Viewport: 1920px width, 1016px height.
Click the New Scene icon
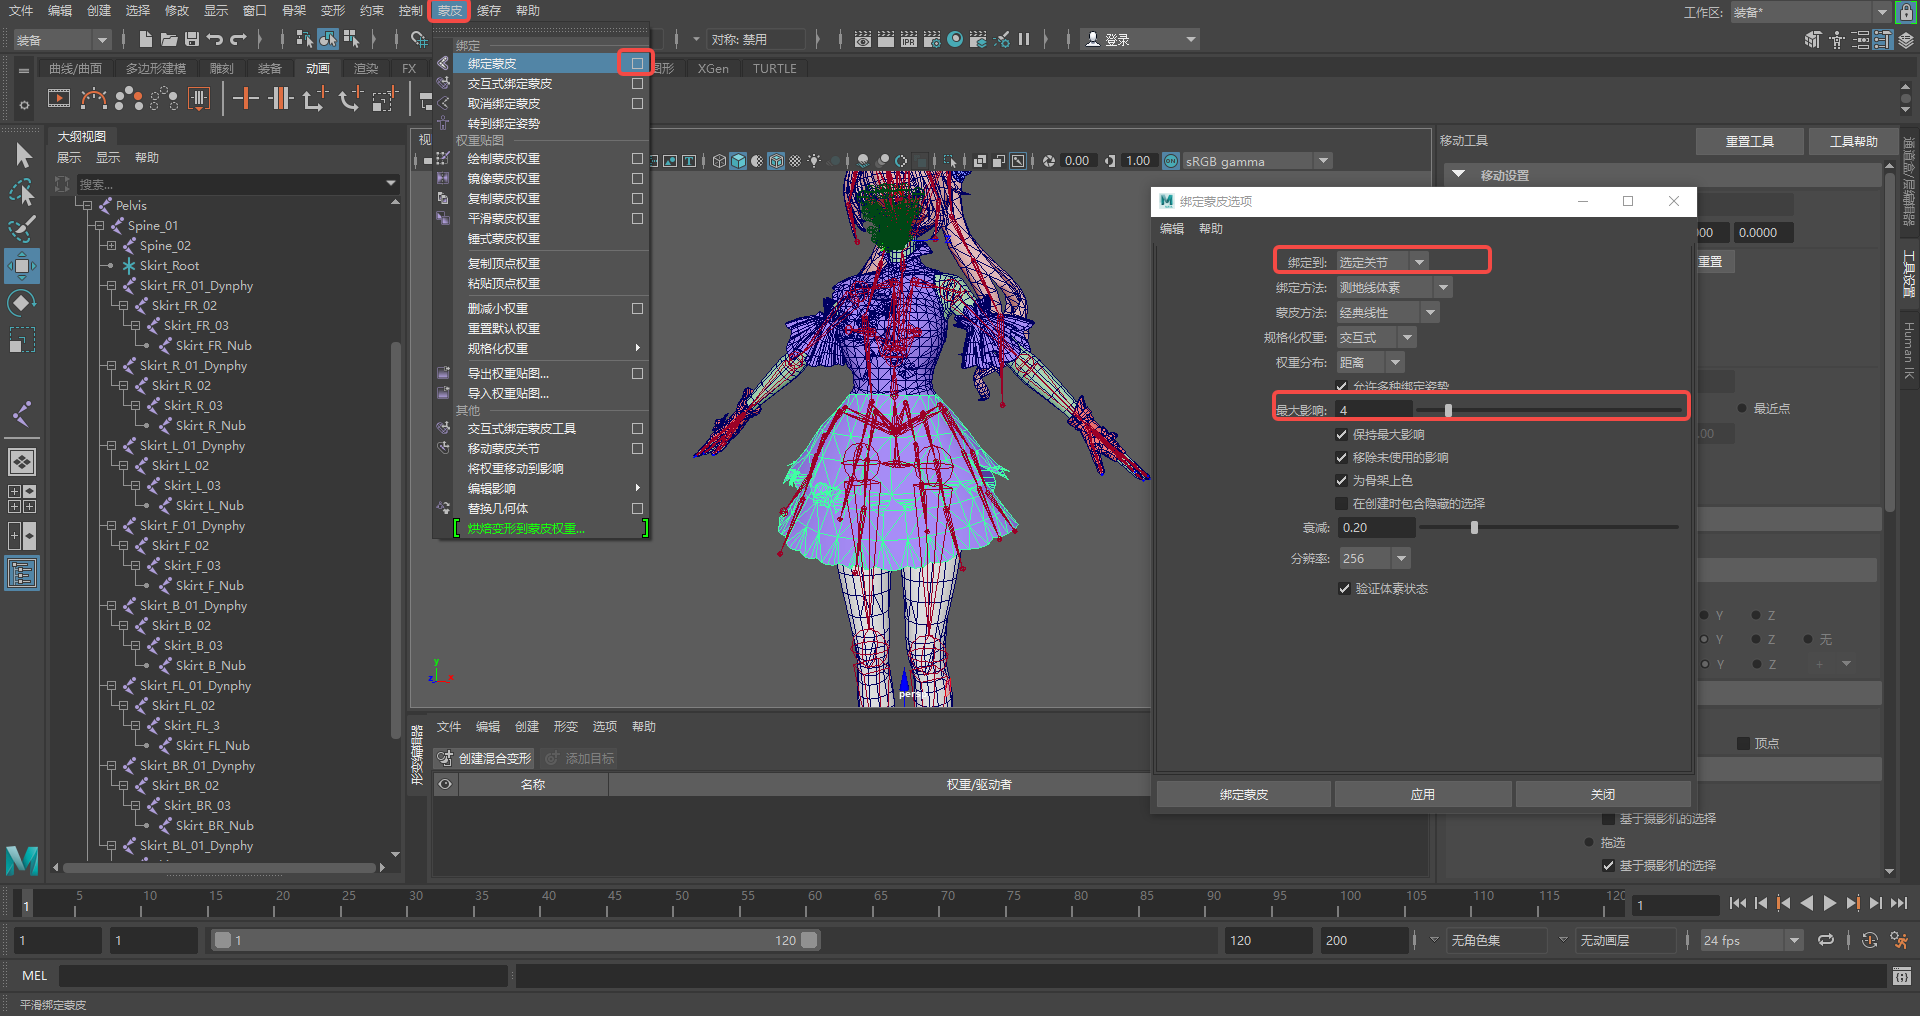146,39
